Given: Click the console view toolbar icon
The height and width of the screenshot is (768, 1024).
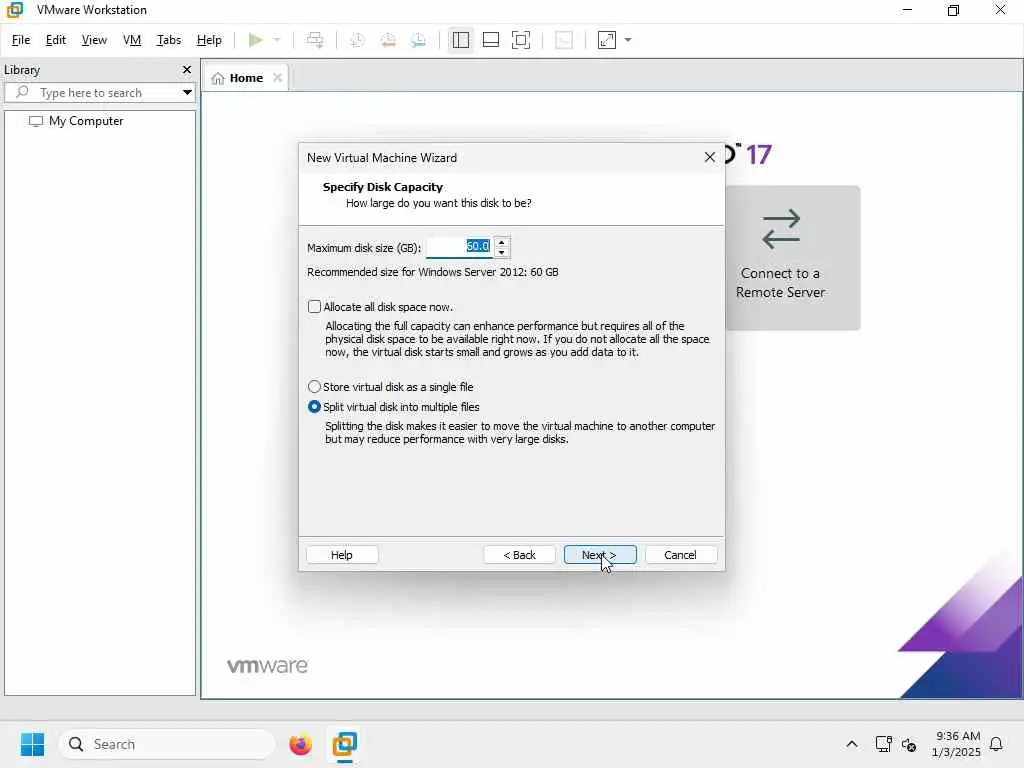Looking at the screenshot, I should coord(564,40).
